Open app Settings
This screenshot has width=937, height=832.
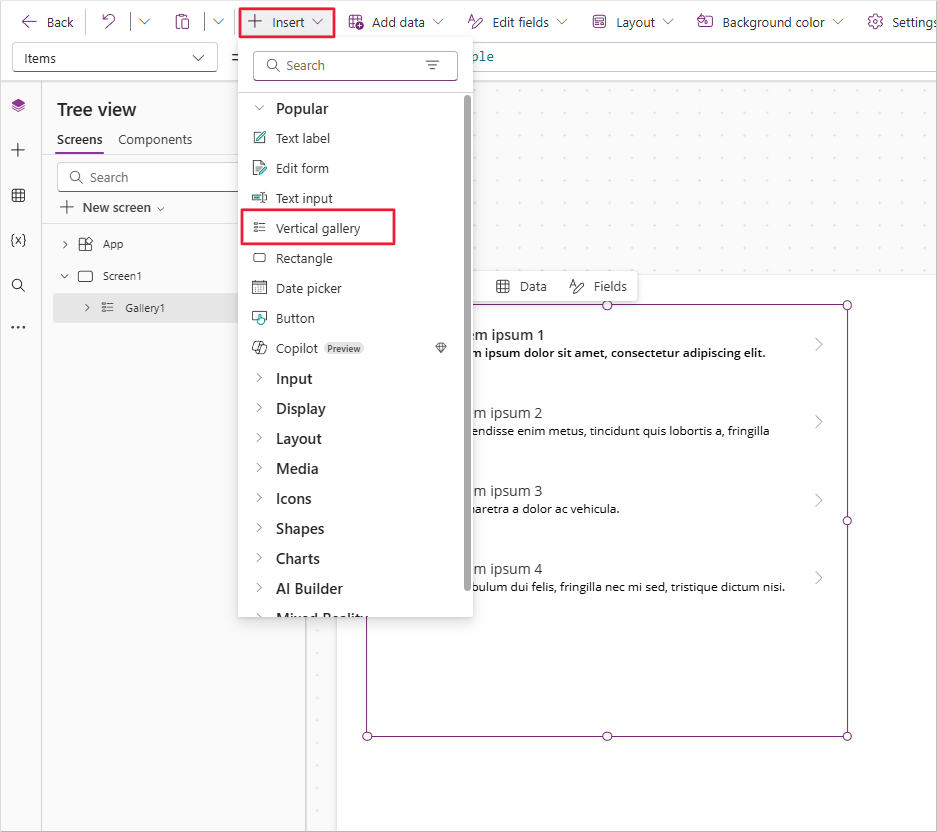point(912,21)
